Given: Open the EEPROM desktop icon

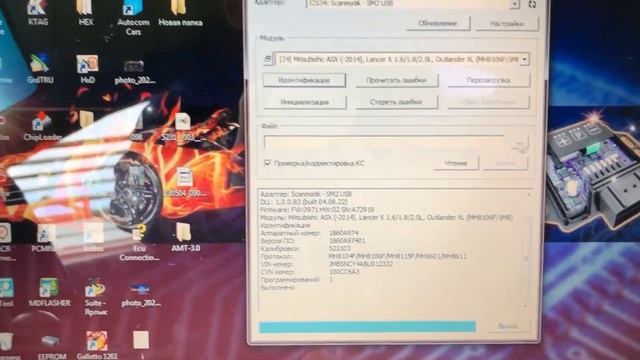Looking at the screenshot, I should coord(51,348).
